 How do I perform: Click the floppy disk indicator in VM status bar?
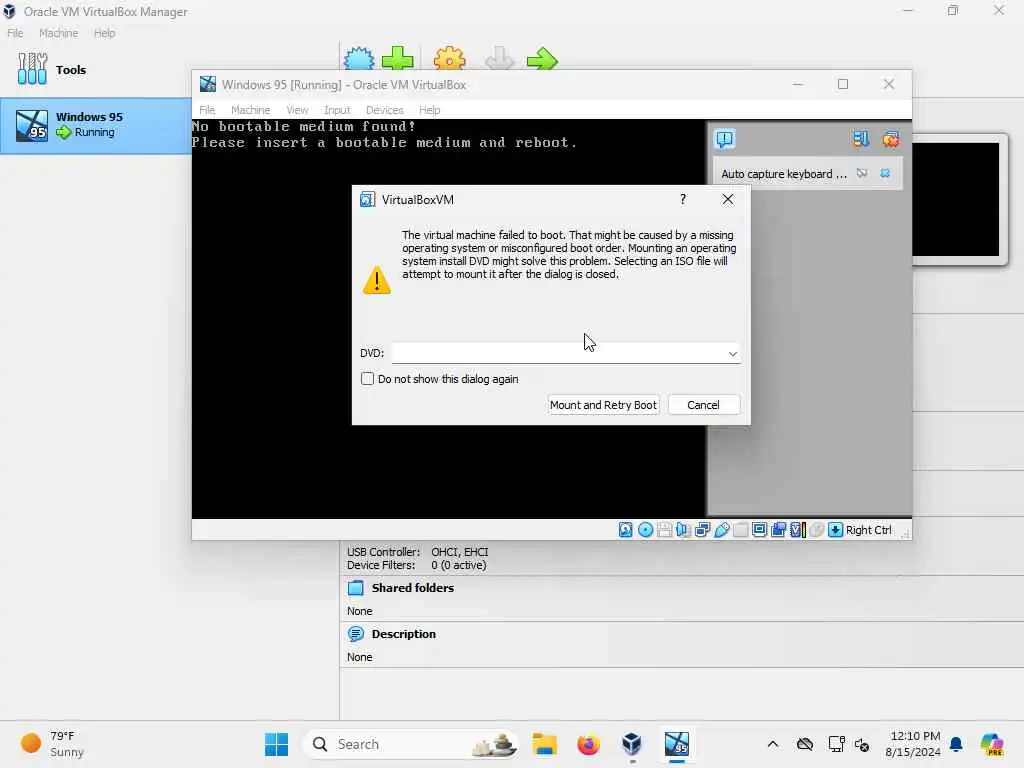click(x=664, y=530)
